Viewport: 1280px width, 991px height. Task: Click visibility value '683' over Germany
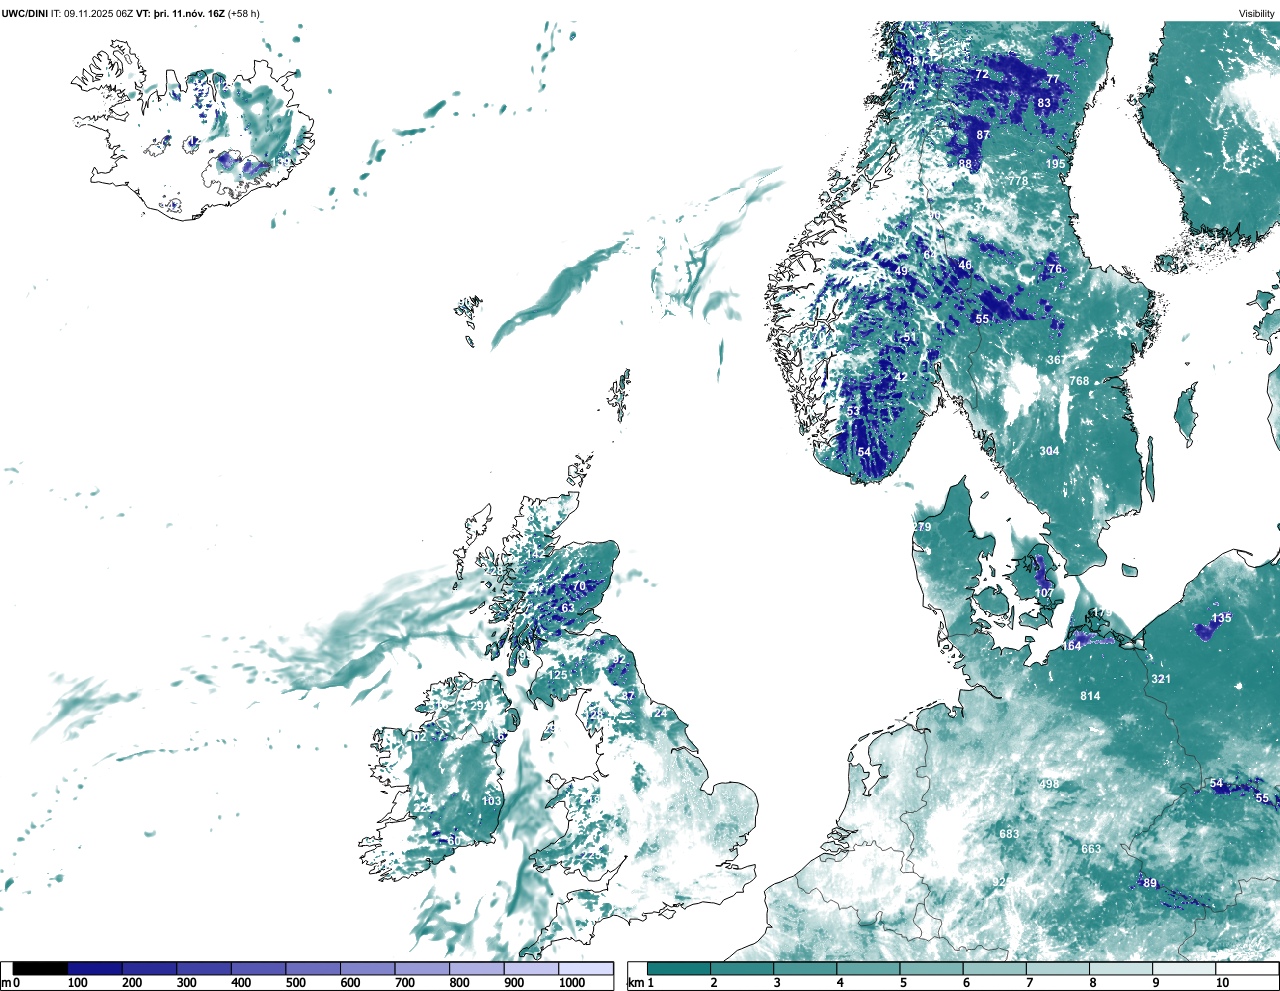click(x=1009, y=834)
